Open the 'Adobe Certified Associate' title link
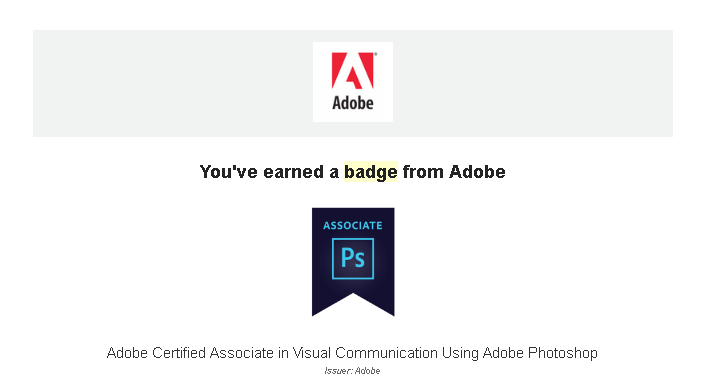Image resolution: width=704 pixels, height=390 pixels. [352, 353]
